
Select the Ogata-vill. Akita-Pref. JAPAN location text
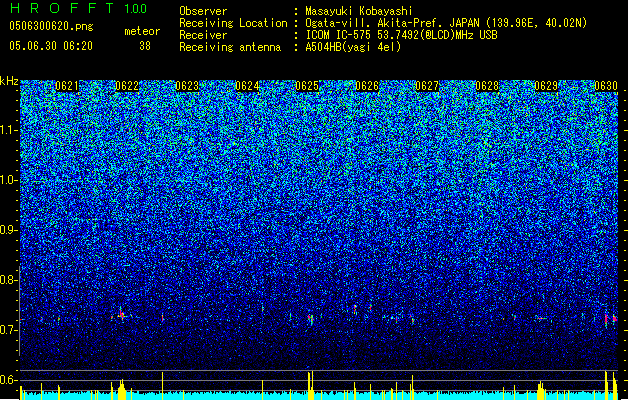pyautogui.click(x=446, y=23)
